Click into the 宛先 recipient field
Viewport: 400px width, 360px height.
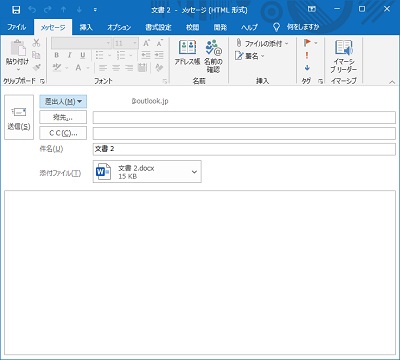coord(244,118)
